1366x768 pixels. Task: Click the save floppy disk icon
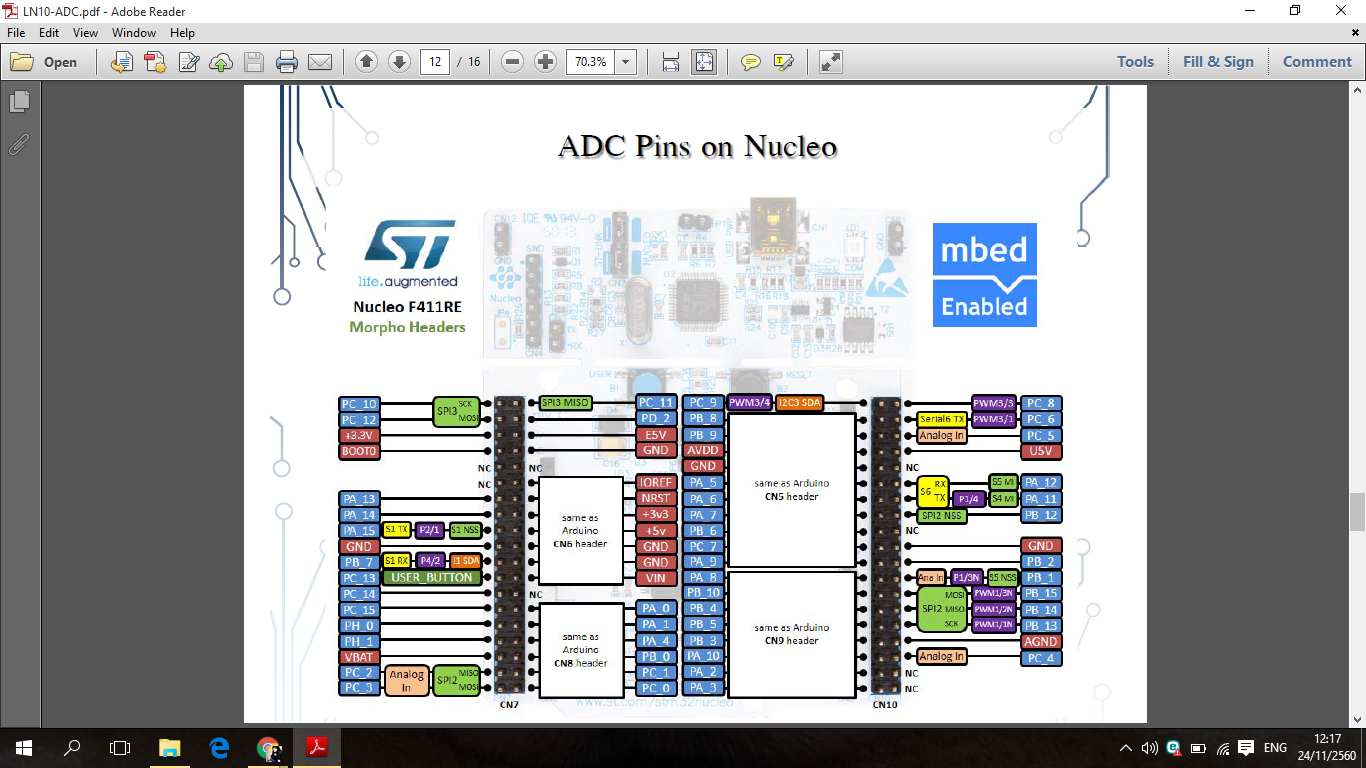254,62
